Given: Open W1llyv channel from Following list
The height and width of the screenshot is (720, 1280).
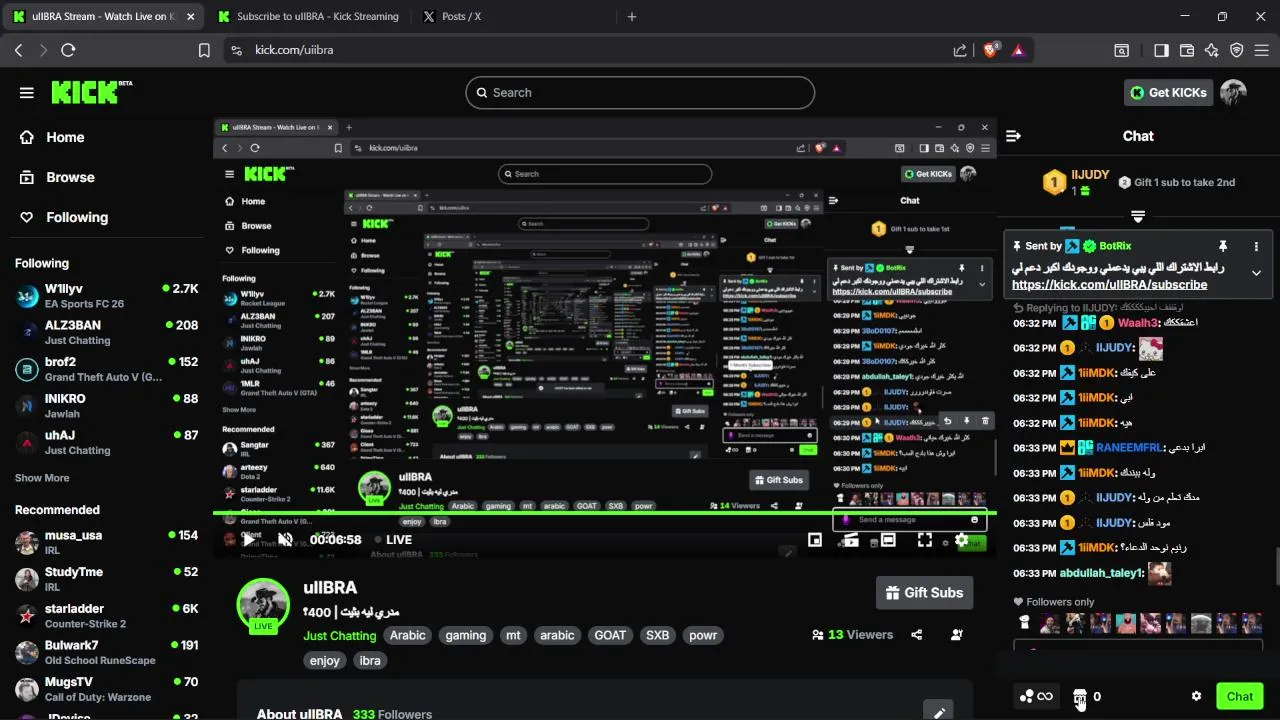Looking at the screenshot, I should (107, 296).
